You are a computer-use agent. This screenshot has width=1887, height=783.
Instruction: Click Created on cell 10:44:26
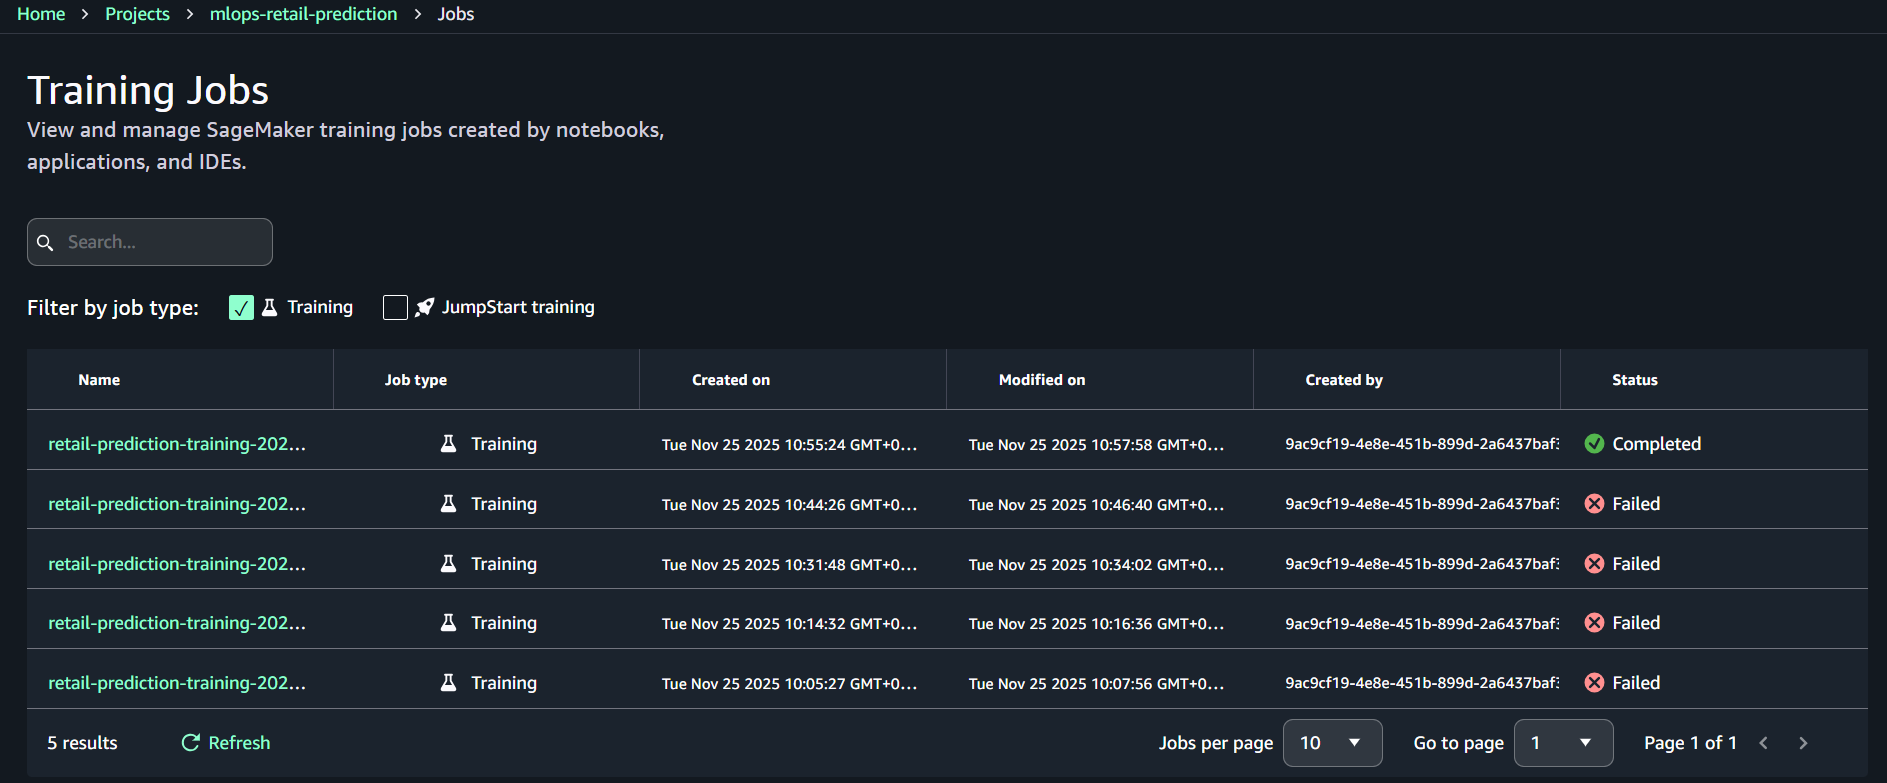coord(789,505)
